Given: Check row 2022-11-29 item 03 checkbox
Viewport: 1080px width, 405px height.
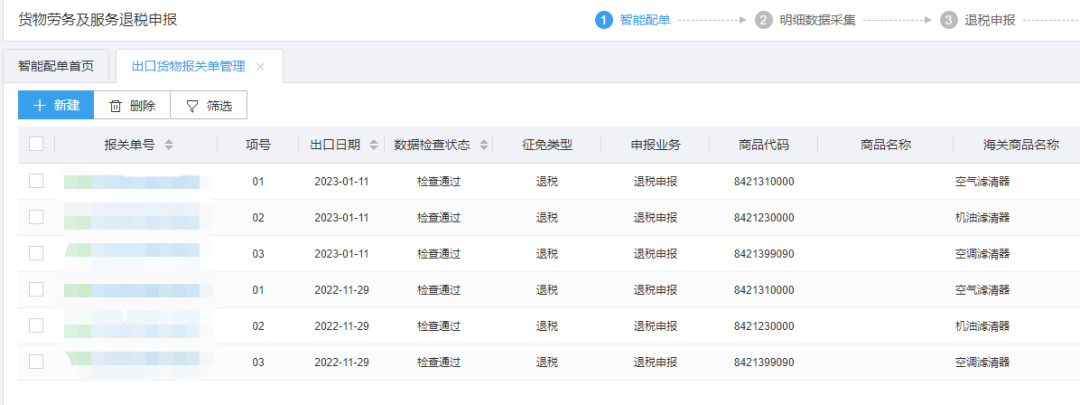Looking at the screenshot, I should (36, 361).
